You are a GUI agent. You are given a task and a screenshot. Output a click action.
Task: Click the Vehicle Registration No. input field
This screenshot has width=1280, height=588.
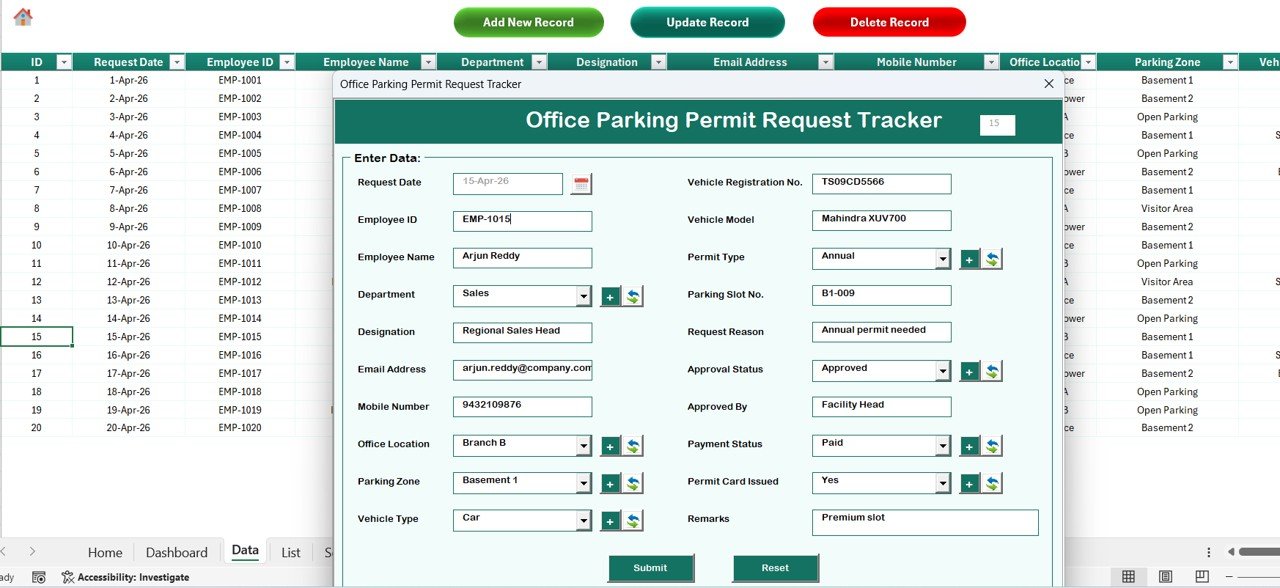tap(881, 183)
